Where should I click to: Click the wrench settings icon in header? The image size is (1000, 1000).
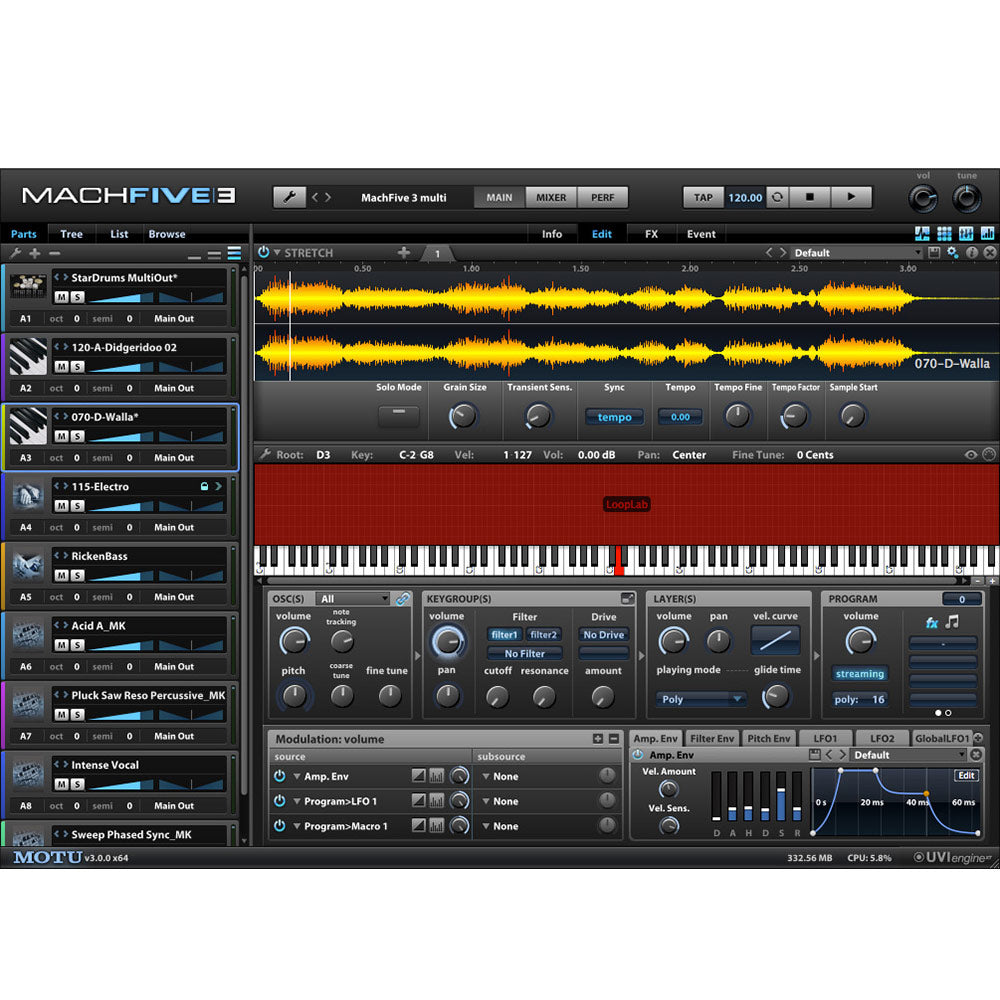tap(289, 197)
